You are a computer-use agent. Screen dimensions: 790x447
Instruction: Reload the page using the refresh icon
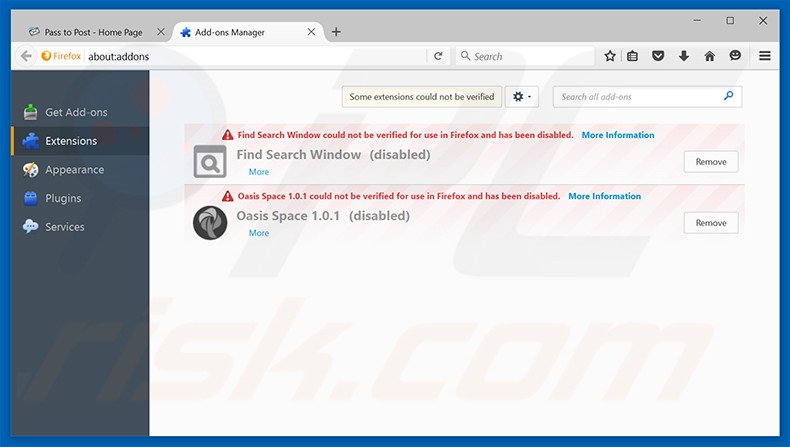pyautogui.click(x=438, y=56)
